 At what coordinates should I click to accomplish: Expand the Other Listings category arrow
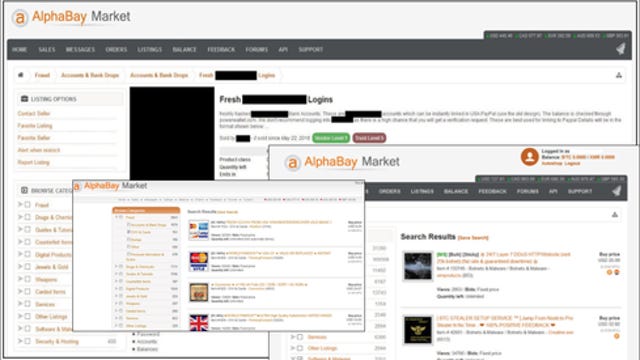(20, 316)
